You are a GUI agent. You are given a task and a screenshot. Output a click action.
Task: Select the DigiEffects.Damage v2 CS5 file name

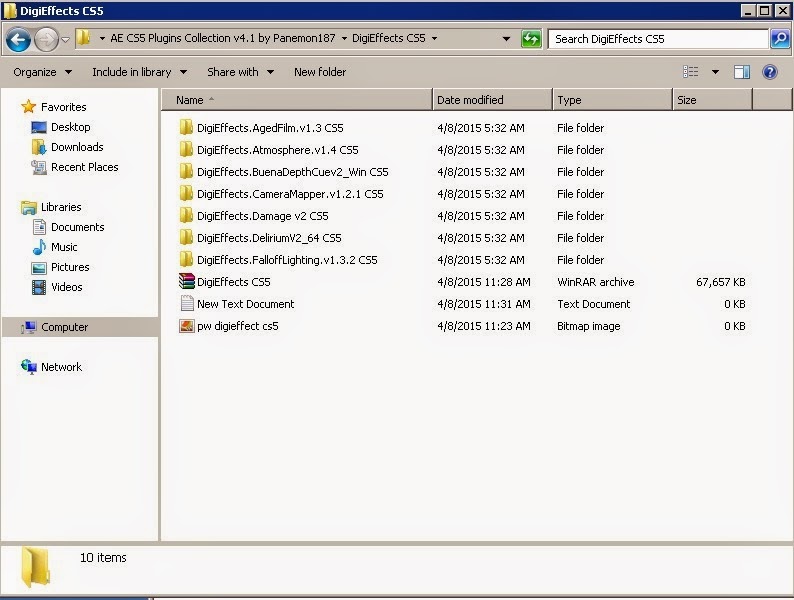[262, 216]
